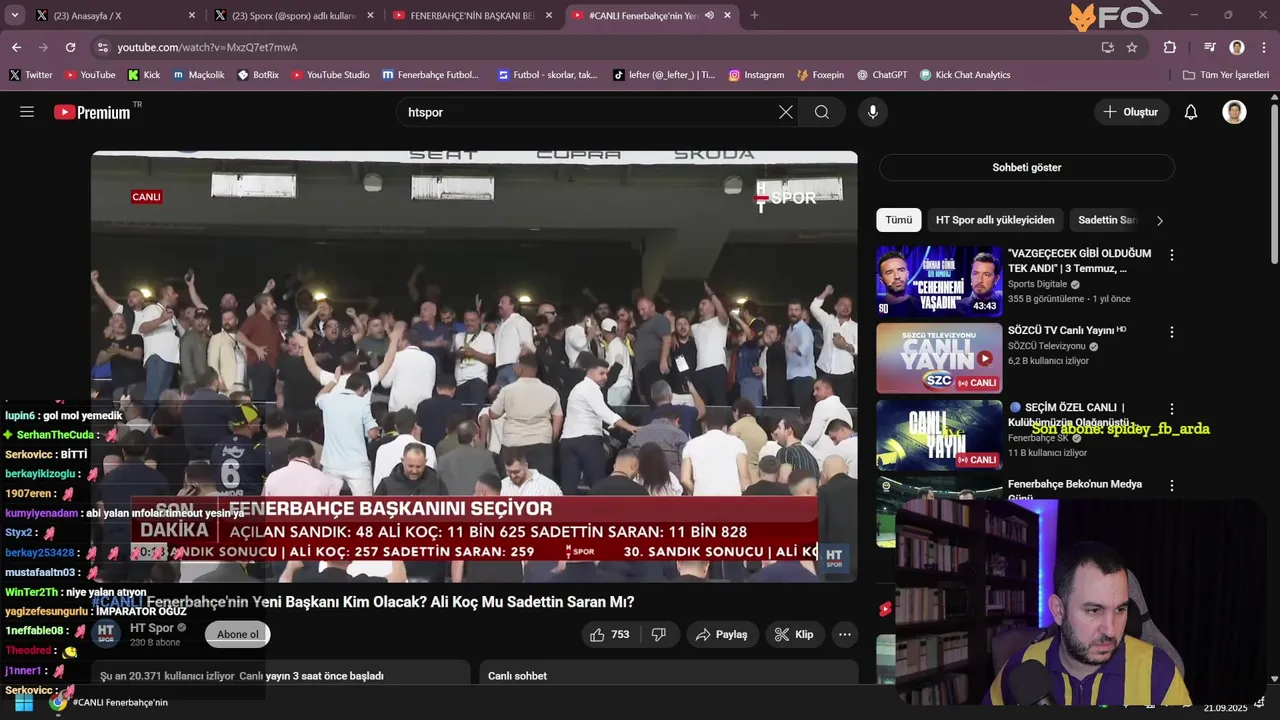The height and width of the screenshot is (720, 1280).
Task: Open Twitter bookmark
Action: point(31,75)
